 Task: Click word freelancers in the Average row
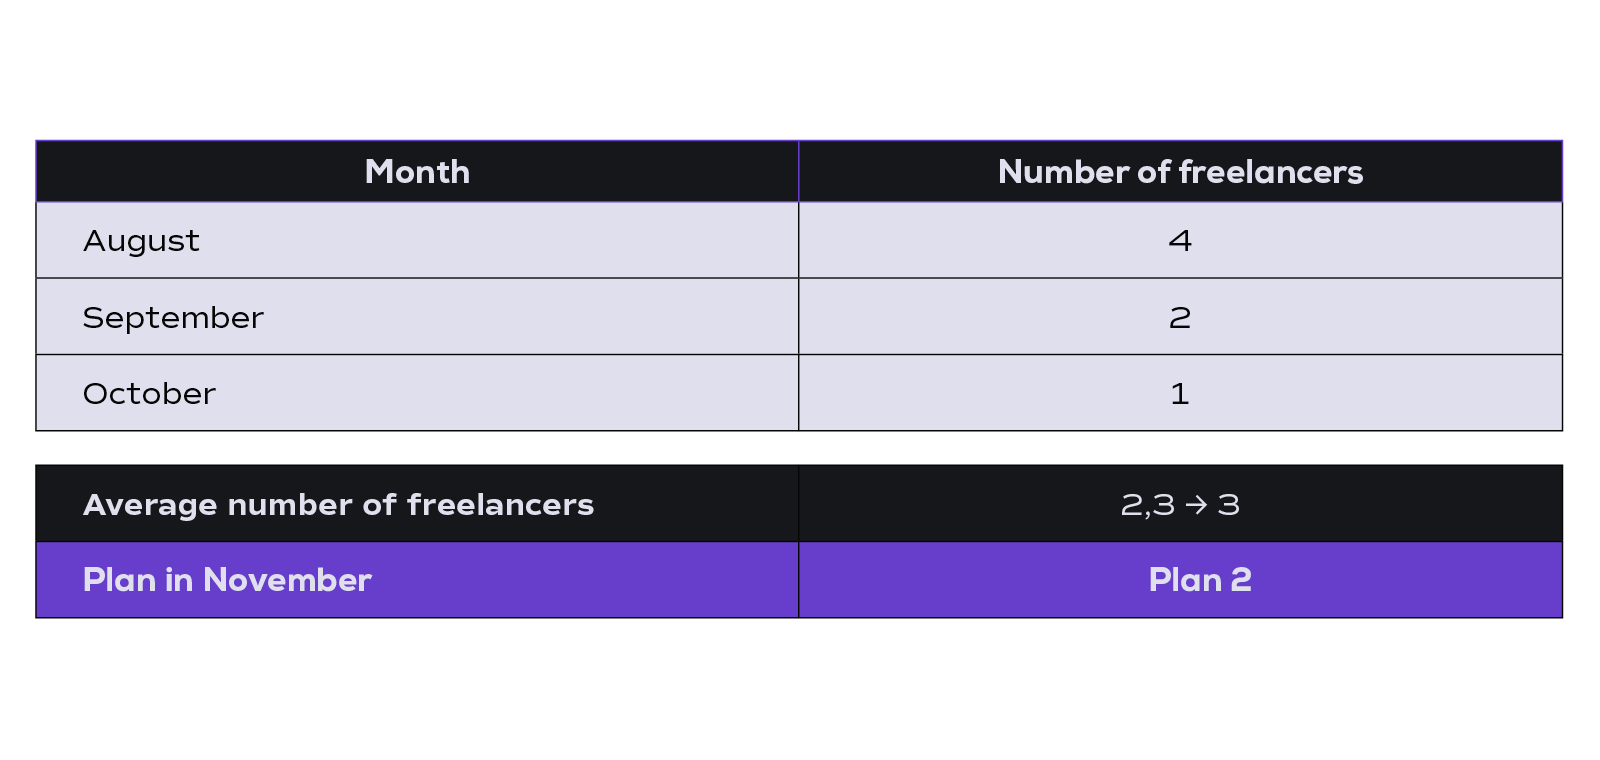500,505
